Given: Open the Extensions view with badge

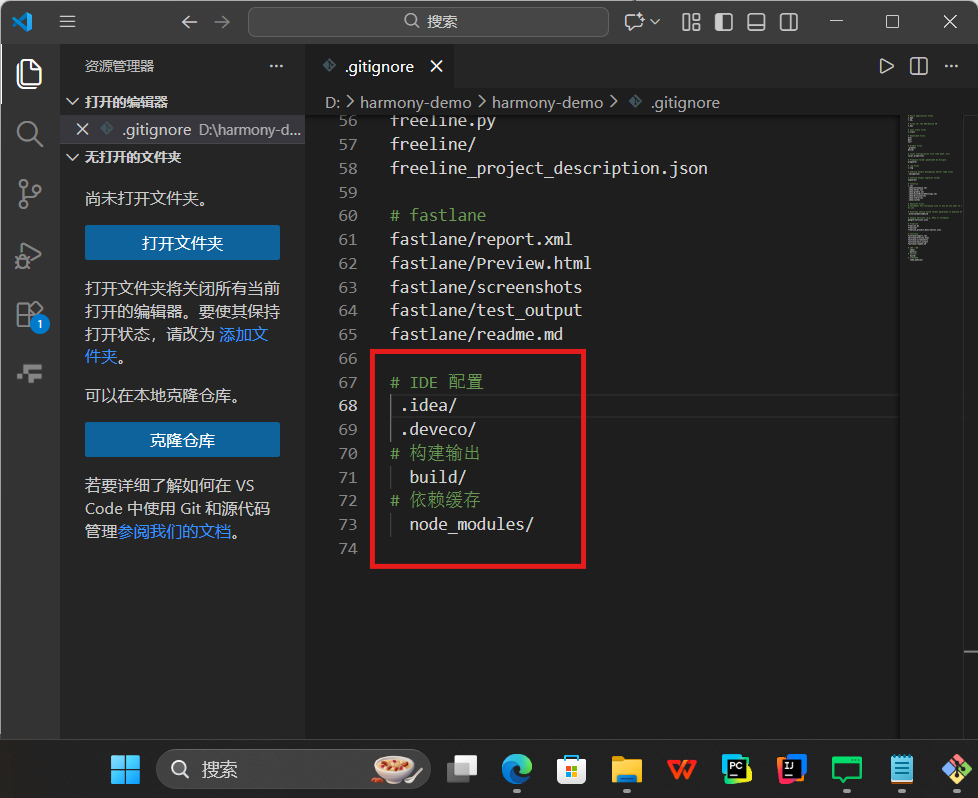Looking at the screenshot, I should (31, 316).
